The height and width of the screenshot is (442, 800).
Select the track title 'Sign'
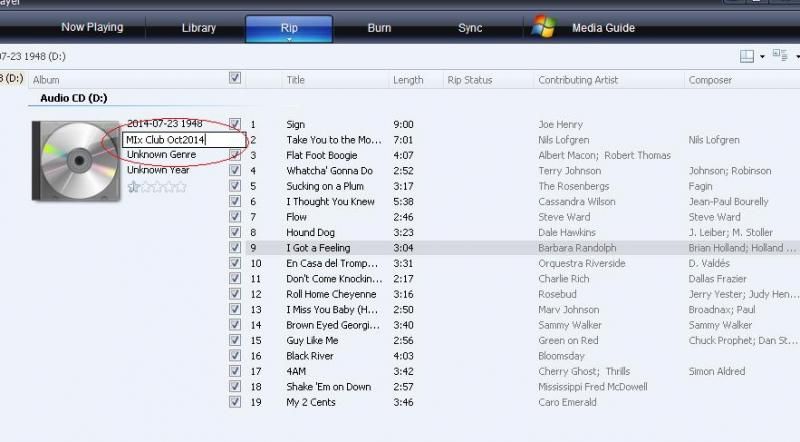(295, 125)
